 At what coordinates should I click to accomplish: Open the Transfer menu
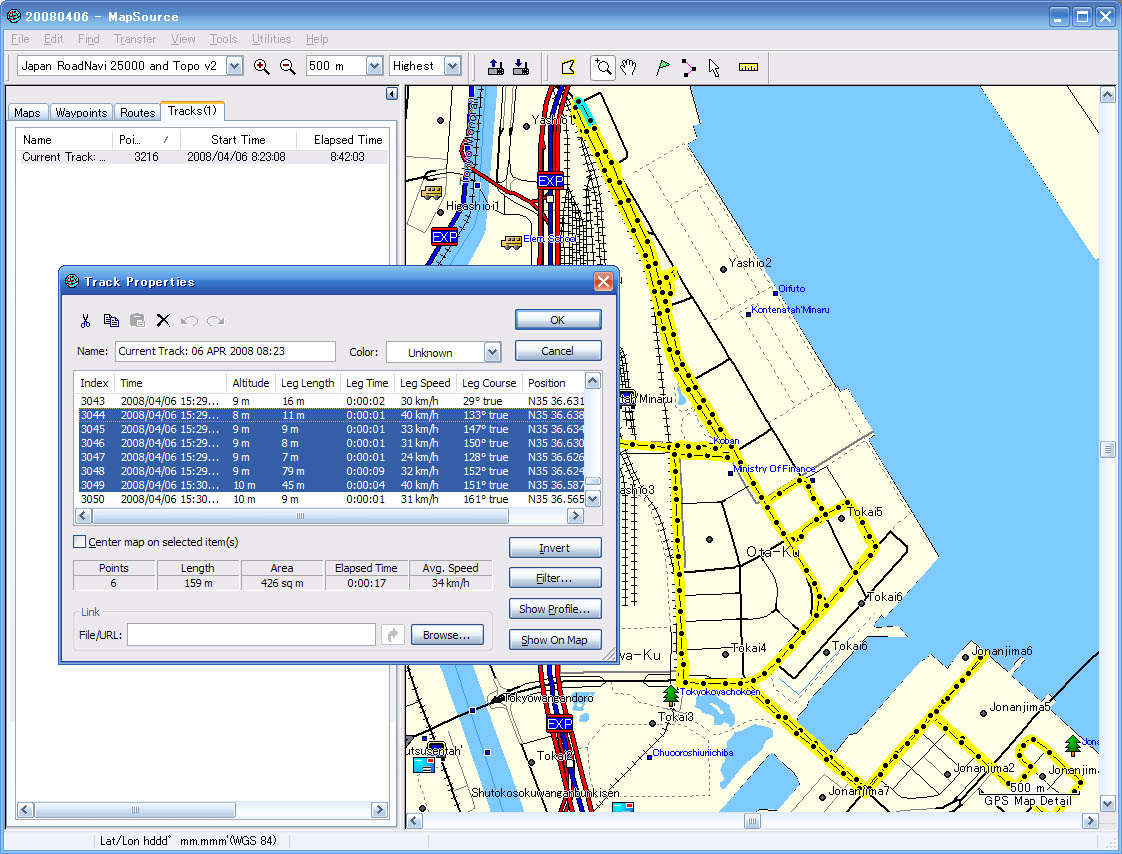(x=135, y=39)
